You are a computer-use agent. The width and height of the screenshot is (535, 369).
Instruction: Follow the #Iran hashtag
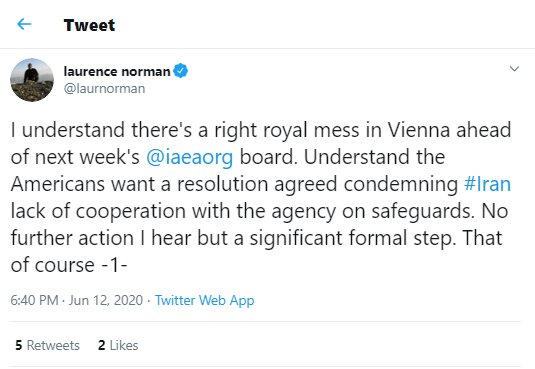(x=487, y=184)
